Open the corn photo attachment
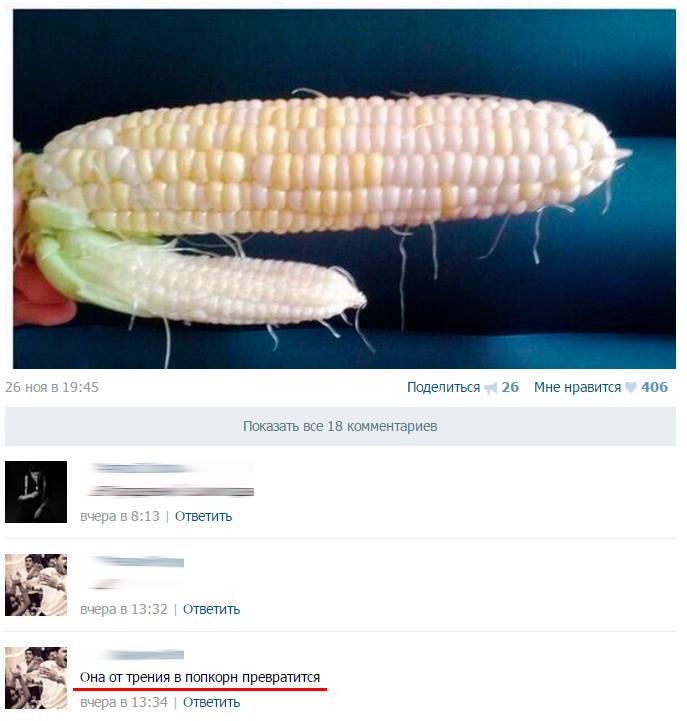The width and height of the screenshot is (687, 721). point(344,189)
